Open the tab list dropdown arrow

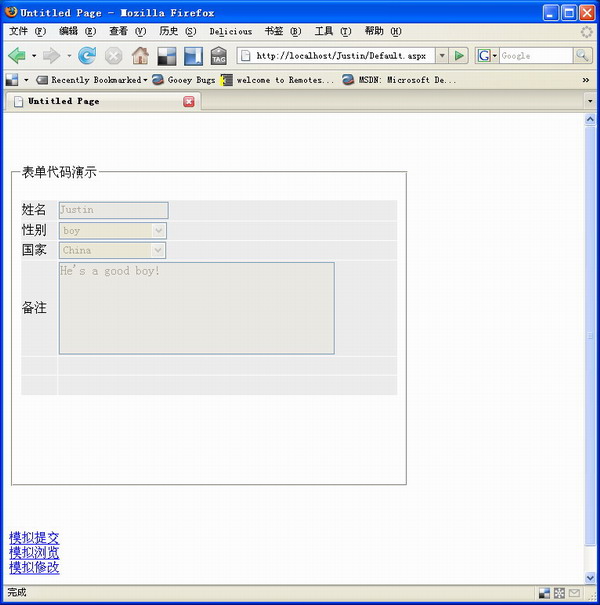click(x=590, y=101)
